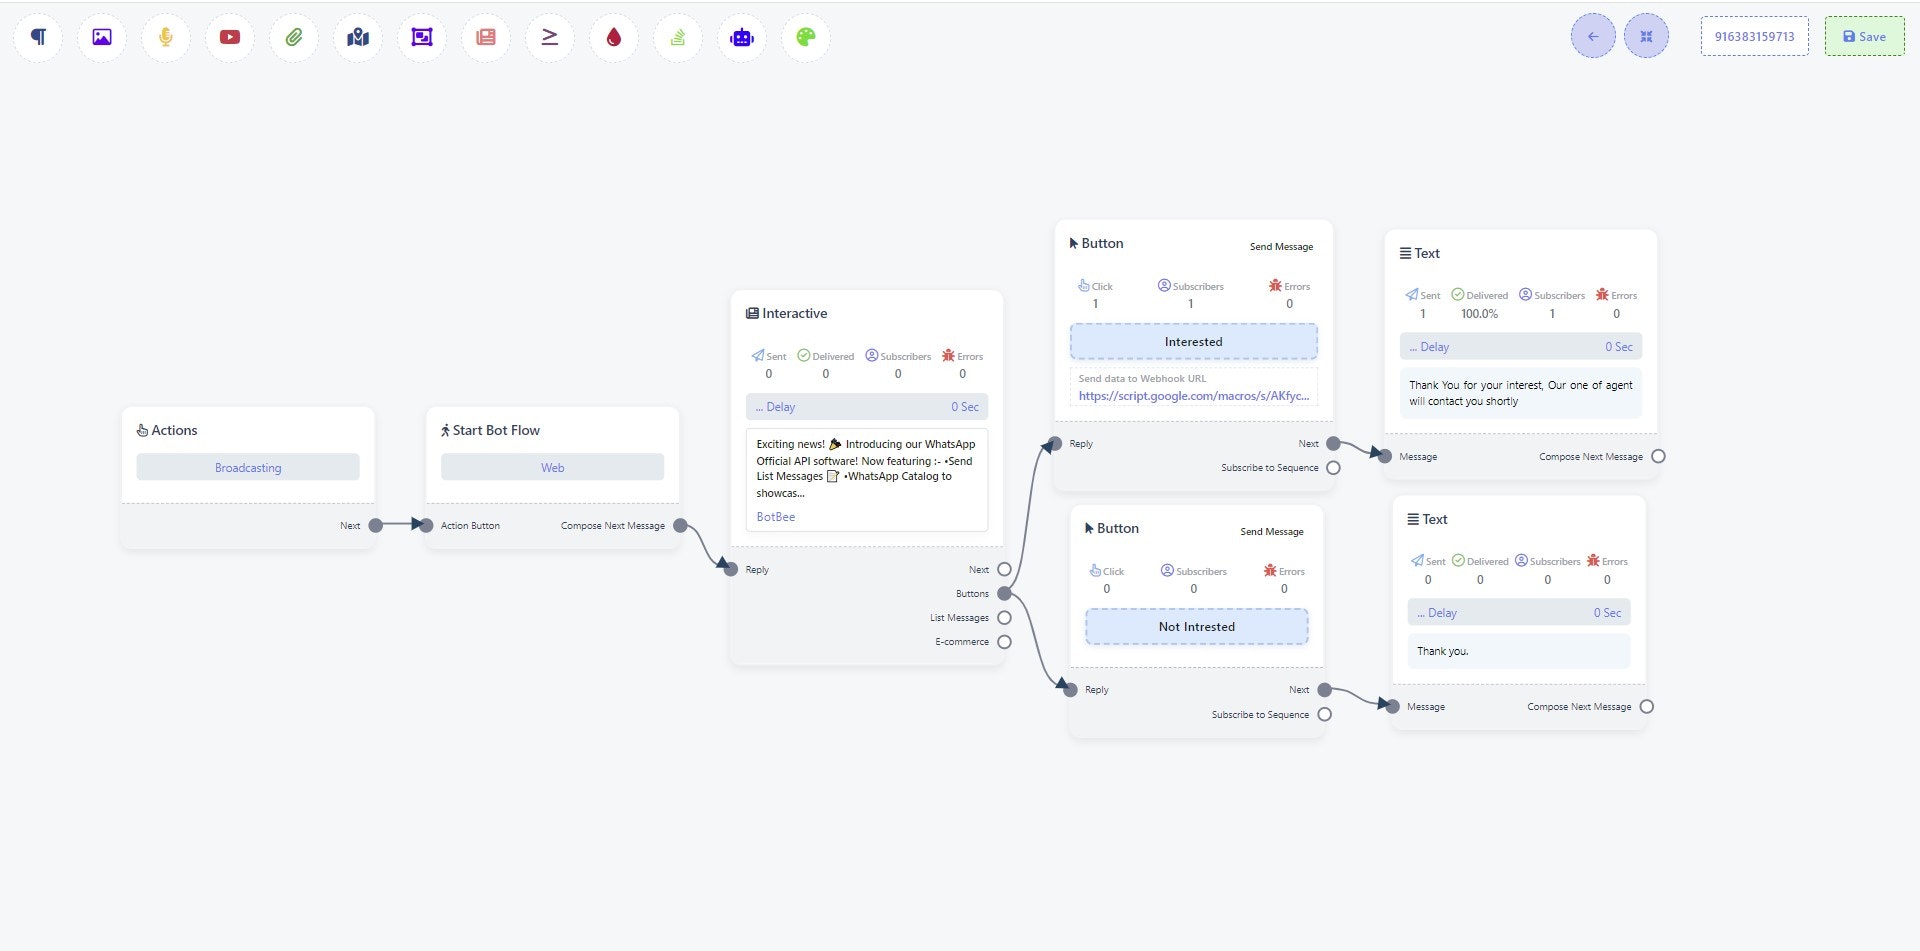Click Send Message label on Interested node
Viewport: 1920px width, 951px height.
pos(1281,246)
